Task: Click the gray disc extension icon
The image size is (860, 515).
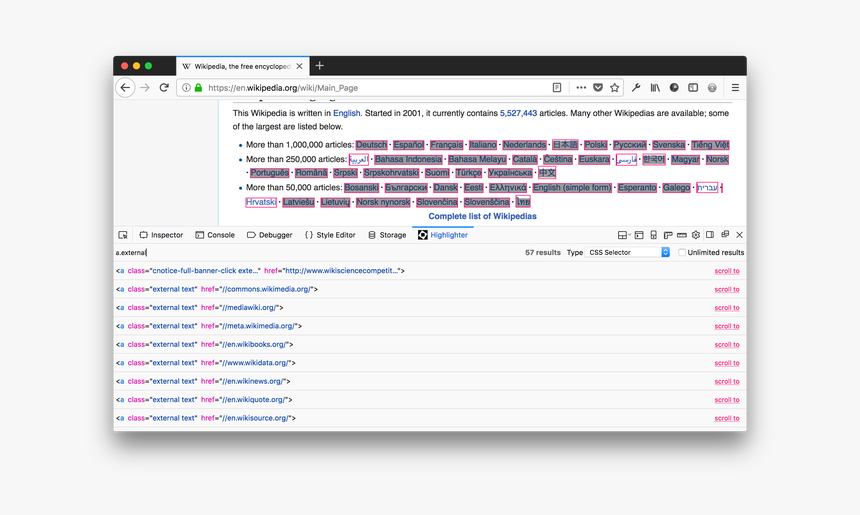Action: pyautogui.click(x=712, y=88)
